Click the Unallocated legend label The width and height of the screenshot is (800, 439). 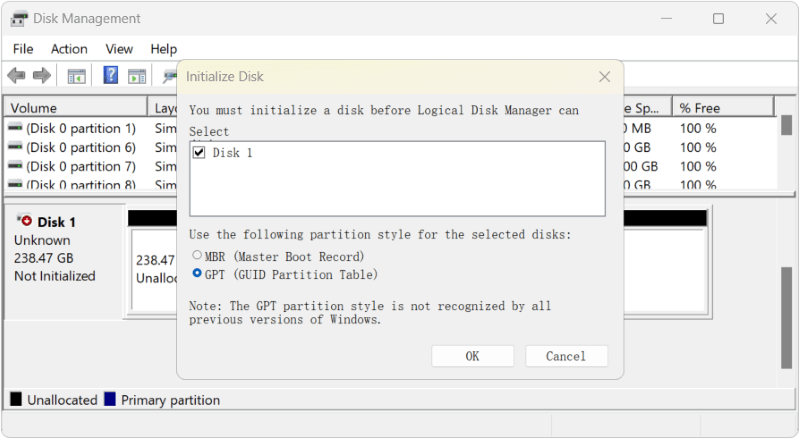pyautogui.click(x=62, y=400)
